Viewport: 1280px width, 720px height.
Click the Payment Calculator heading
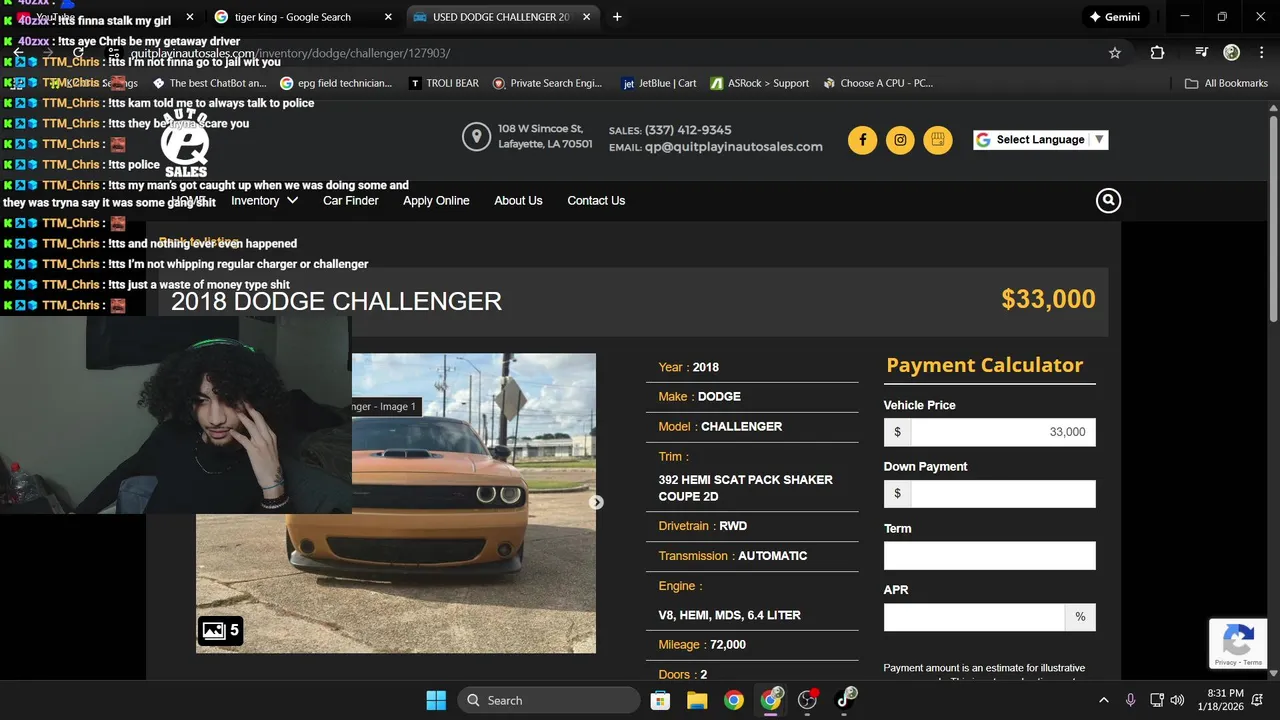[x=984, y=365]
